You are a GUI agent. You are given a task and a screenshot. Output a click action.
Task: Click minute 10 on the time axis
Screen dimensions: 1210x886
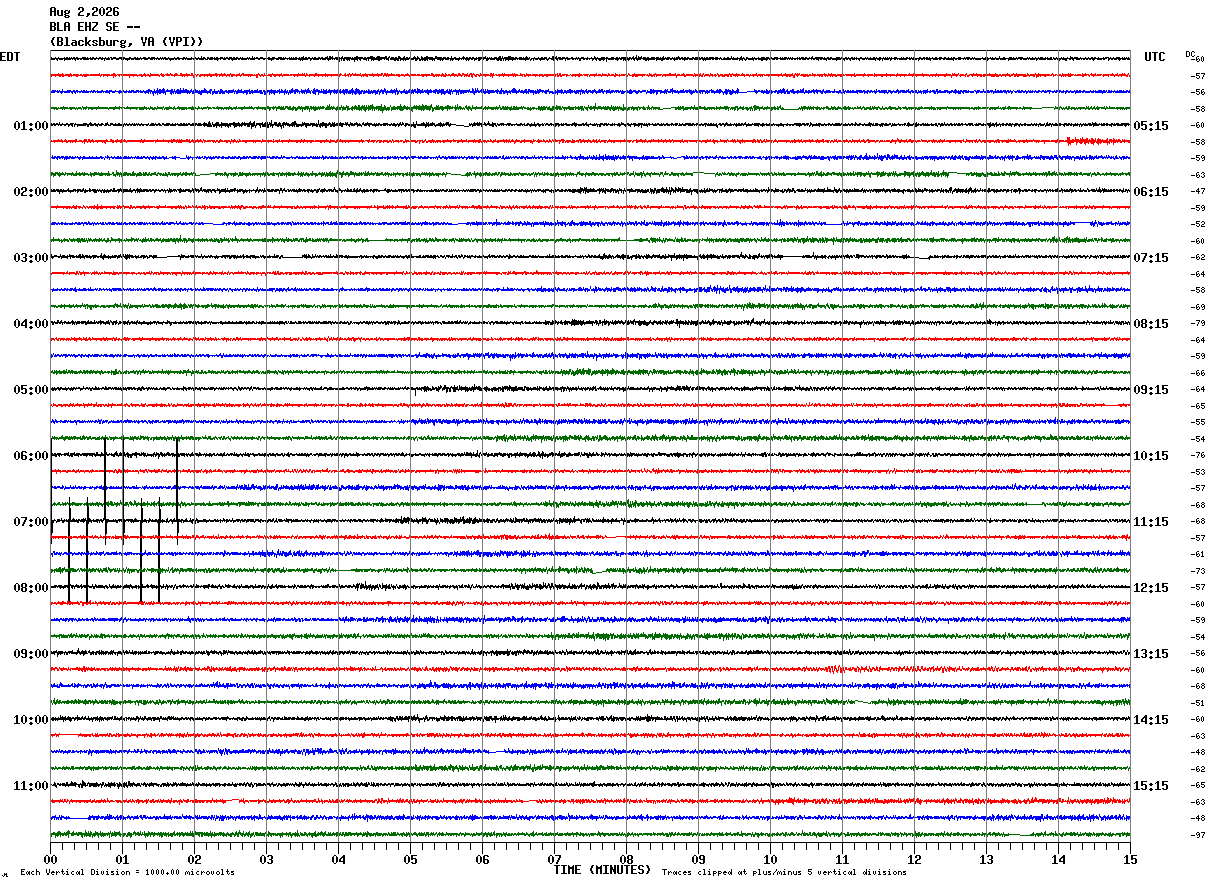coord(770,860)
